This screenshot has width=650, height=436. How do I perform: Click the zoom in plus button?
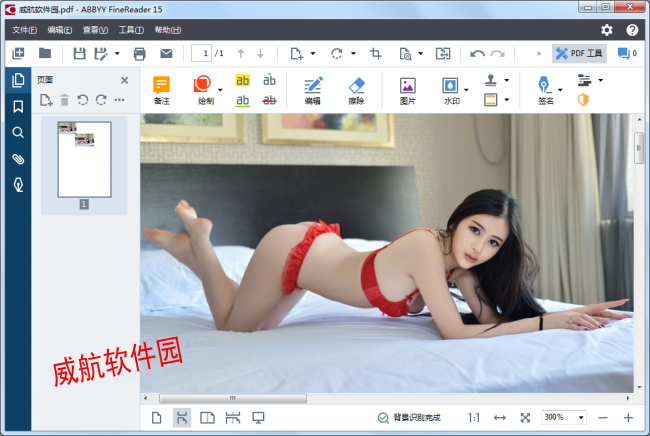click(628, 417)
